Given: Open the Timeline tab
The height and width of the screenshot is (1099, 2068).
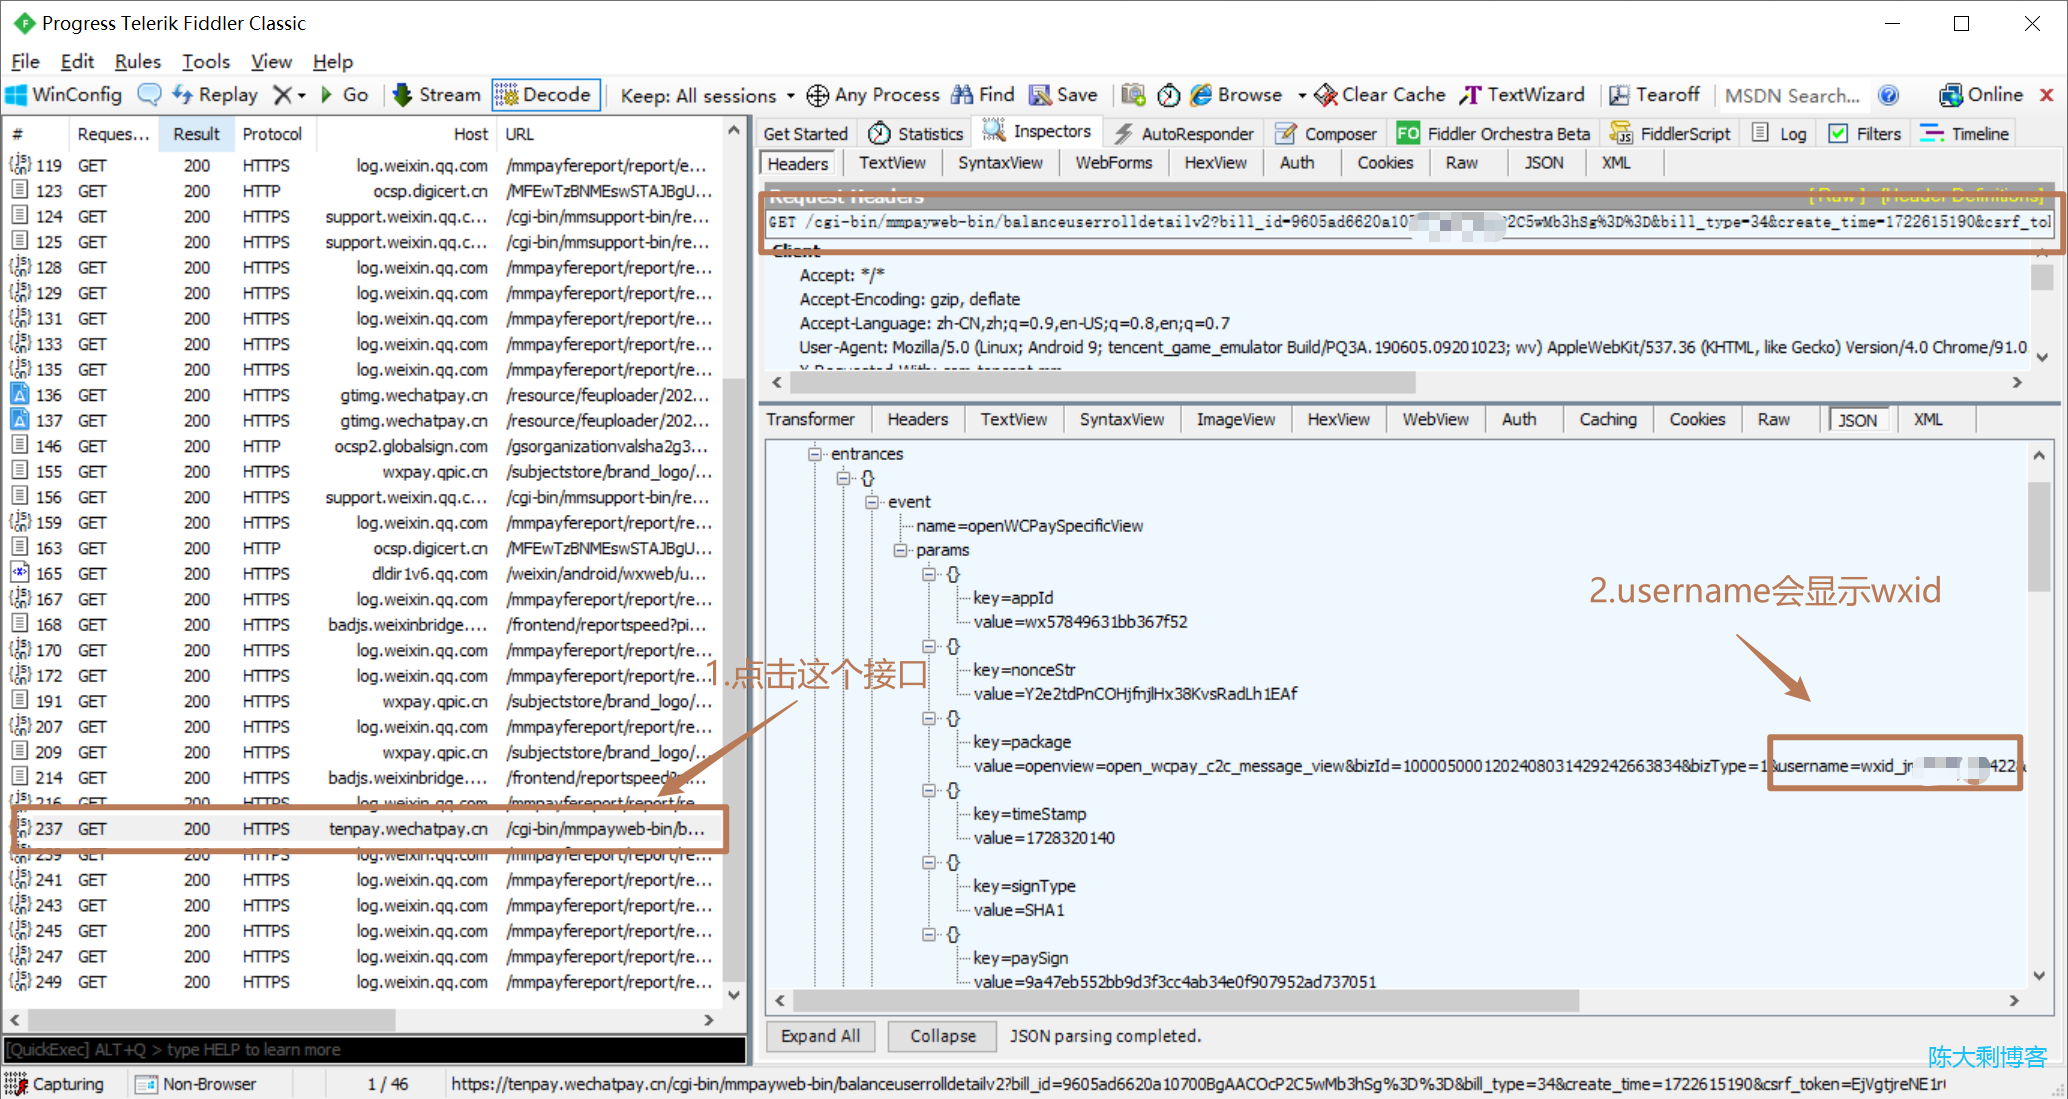Looking at the screenshot, I should [x=1965, y=134].
